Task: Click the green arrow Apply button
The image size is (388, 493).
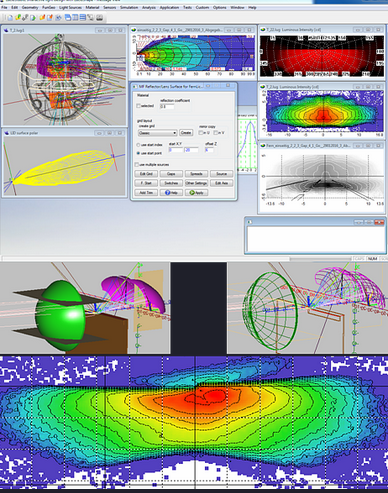Action: [x=196, y=193]
